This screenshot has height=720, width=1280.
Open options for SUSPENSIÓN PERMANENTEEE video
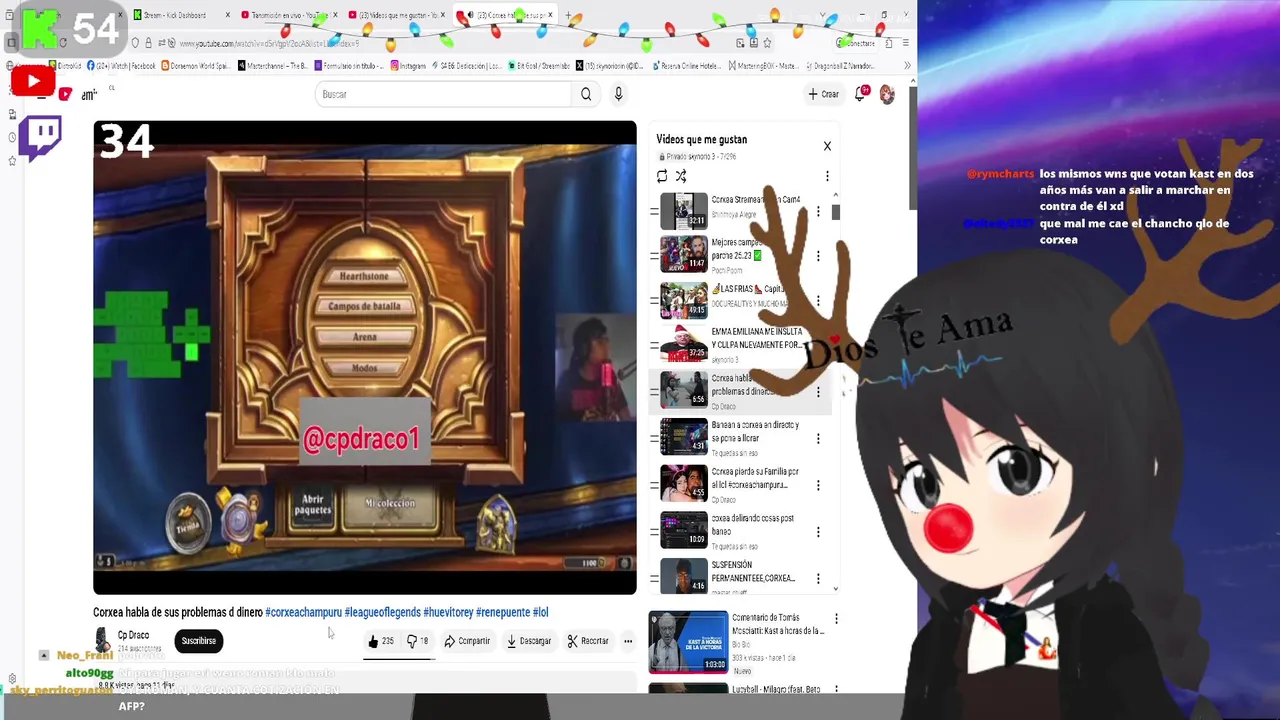coord(818,578)
